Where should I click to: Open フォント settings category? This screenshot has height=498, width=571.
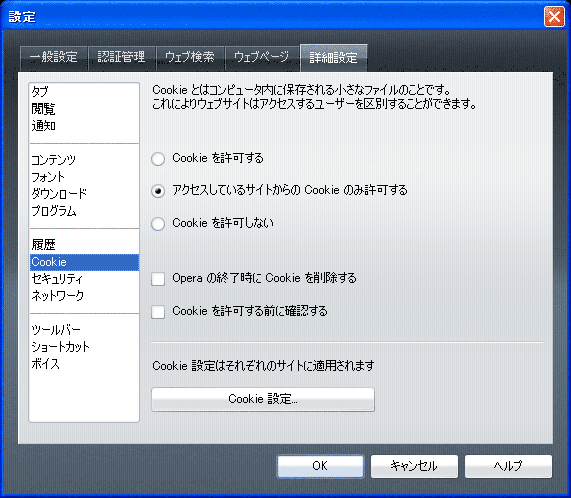tap(84, 177)
